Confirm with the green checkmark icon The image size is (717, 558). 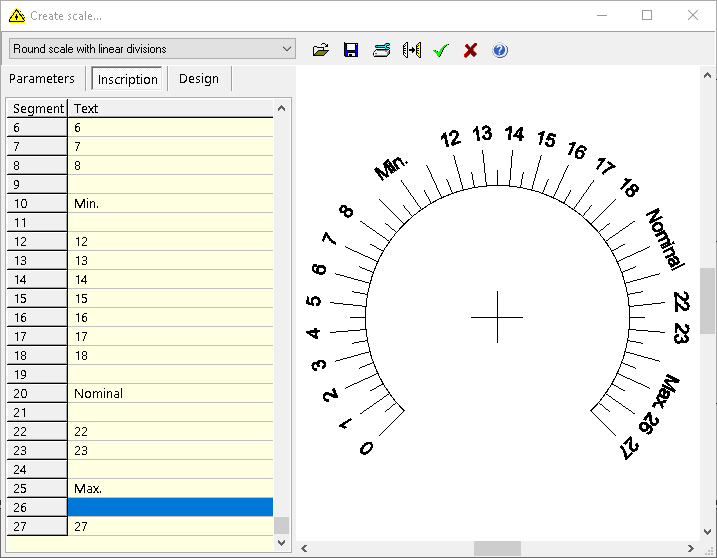tap(441, 50)
